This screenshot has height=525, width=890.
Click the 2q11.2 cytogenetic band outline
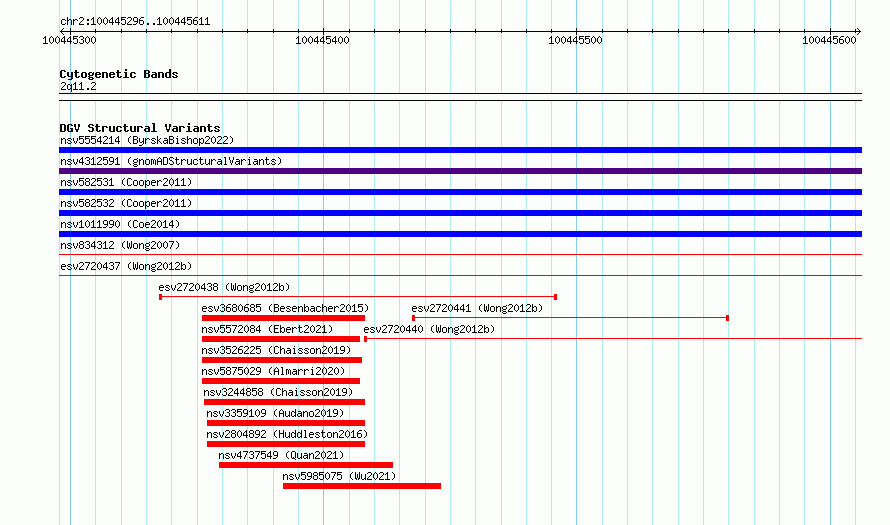[460, 97]
